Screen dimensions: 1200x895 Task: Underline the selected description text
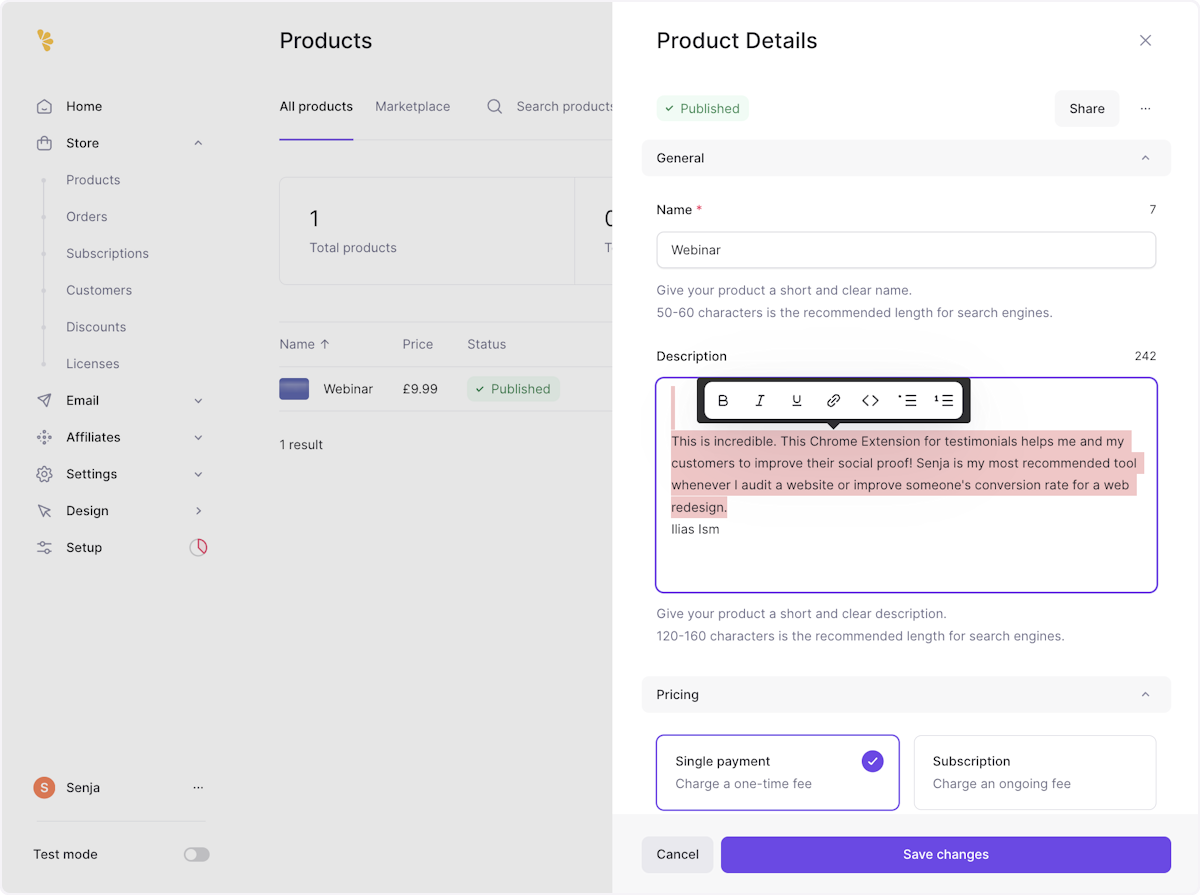(797, 401)
